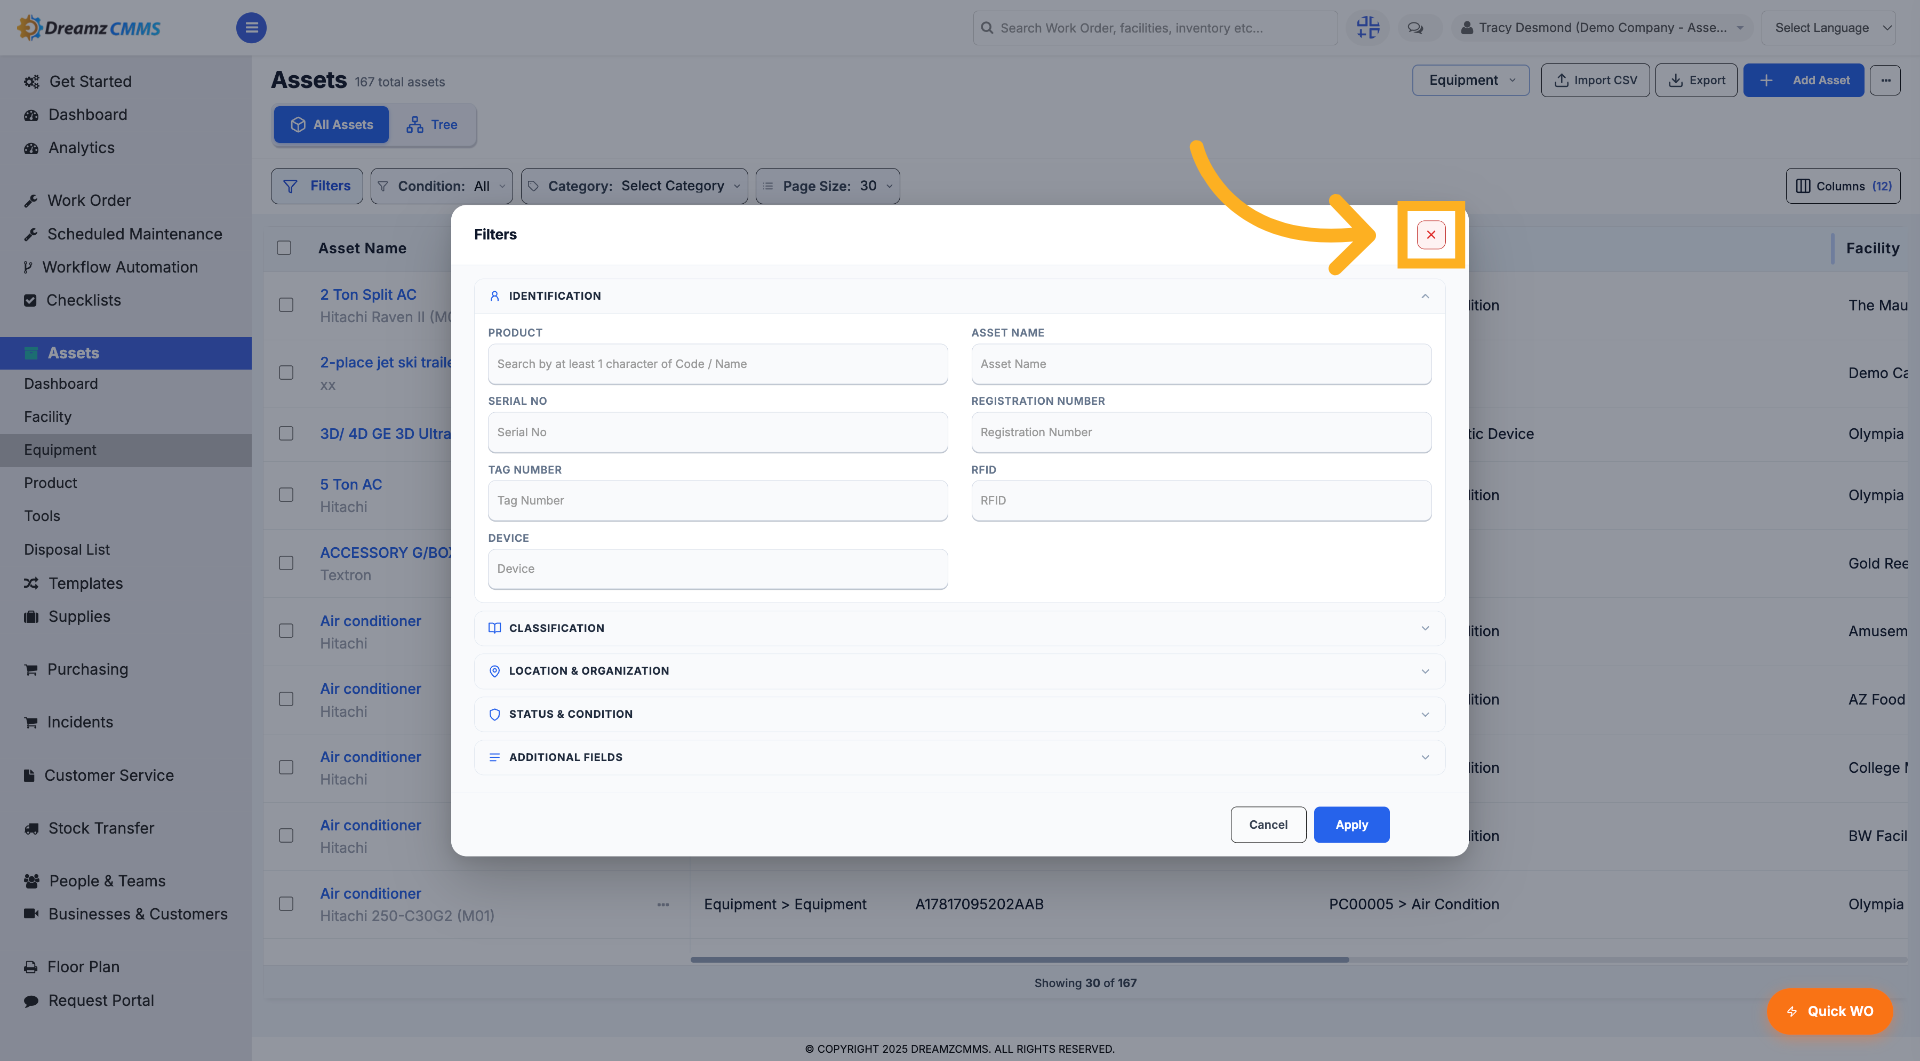Click the Serial No input field
This screenshot has width=1920, height=1061.
717,432
